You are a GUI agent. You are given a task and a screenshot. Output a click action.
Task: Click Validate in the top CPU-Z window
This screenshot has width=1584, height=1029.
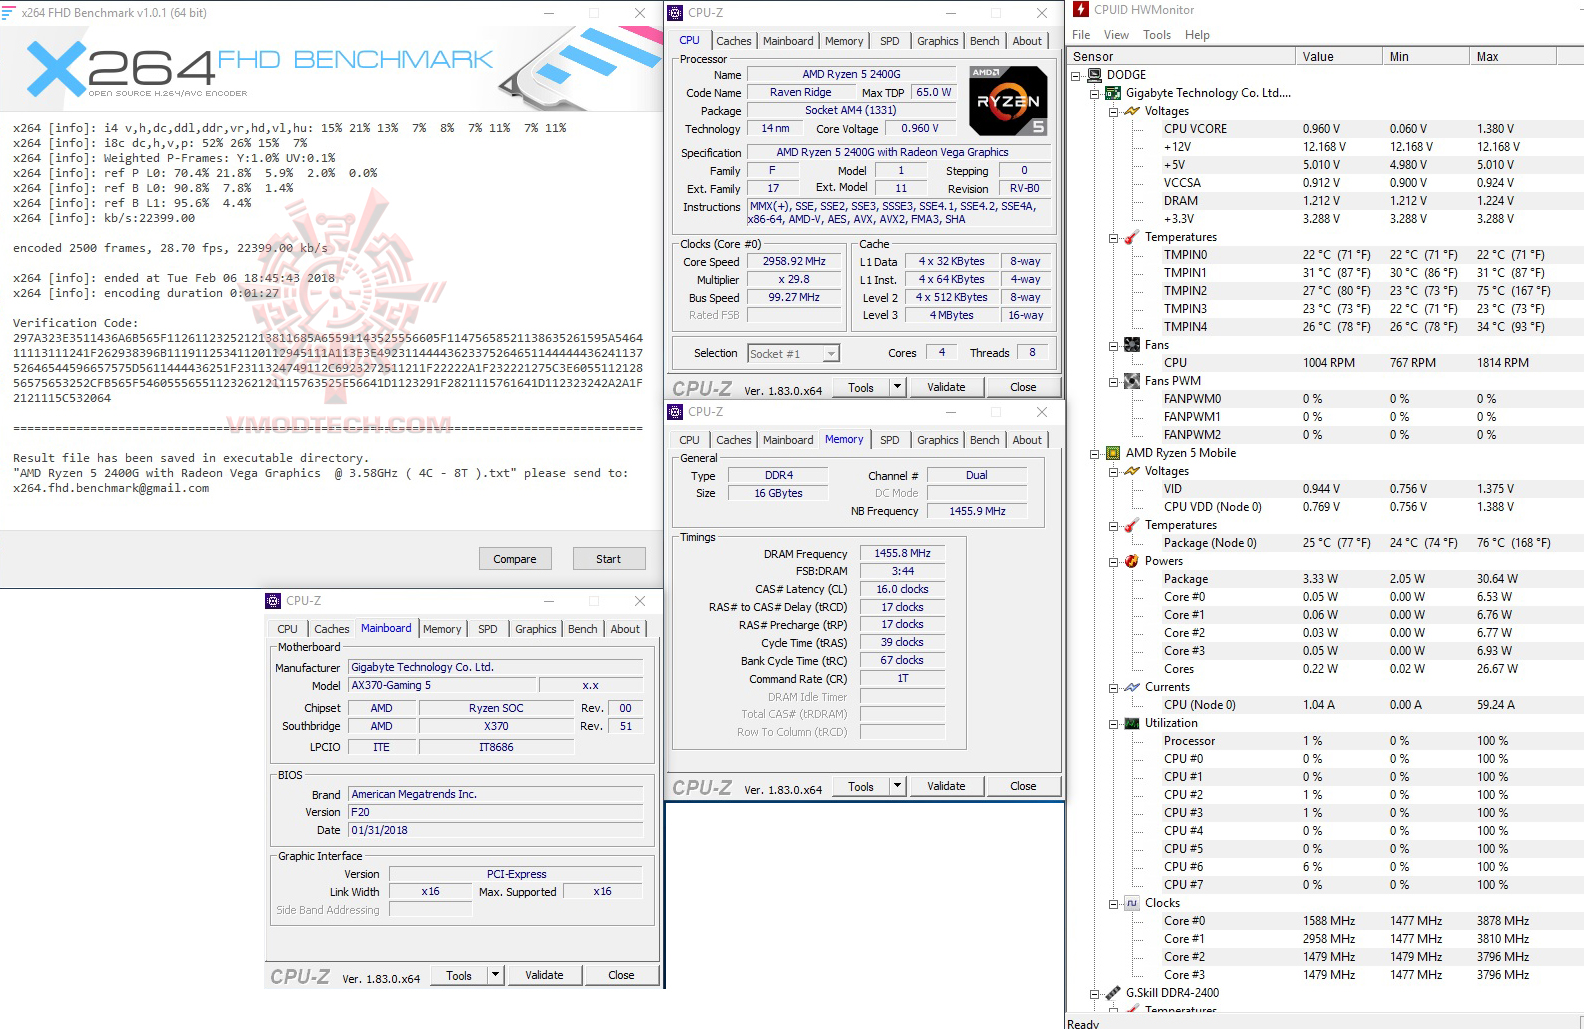click(946, 387)
